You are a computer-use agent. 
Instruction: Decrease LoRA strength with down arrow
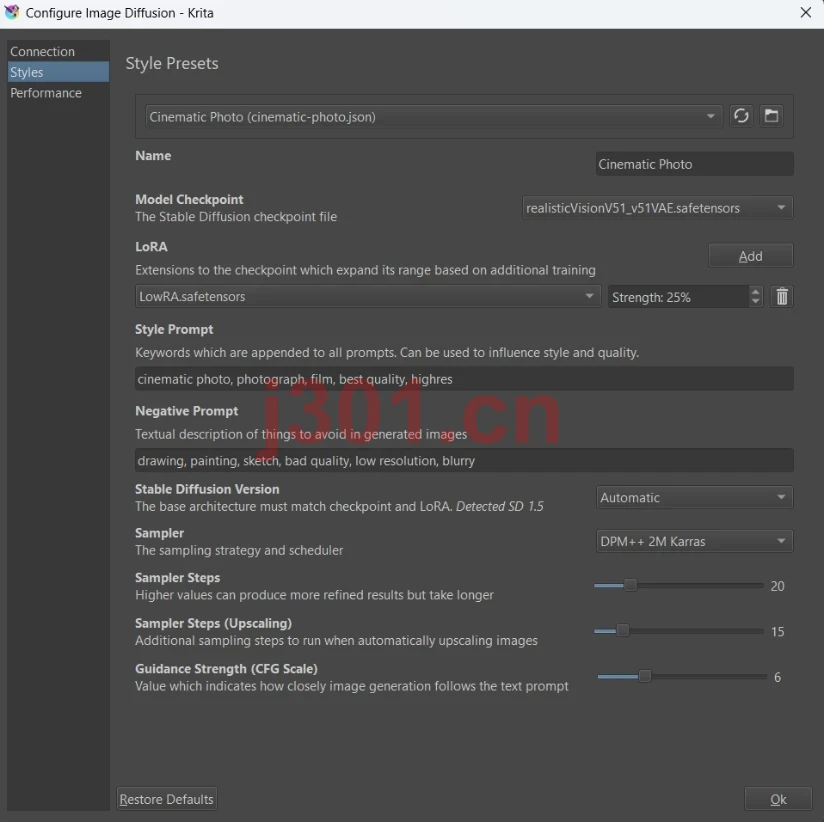click(755, 302)
